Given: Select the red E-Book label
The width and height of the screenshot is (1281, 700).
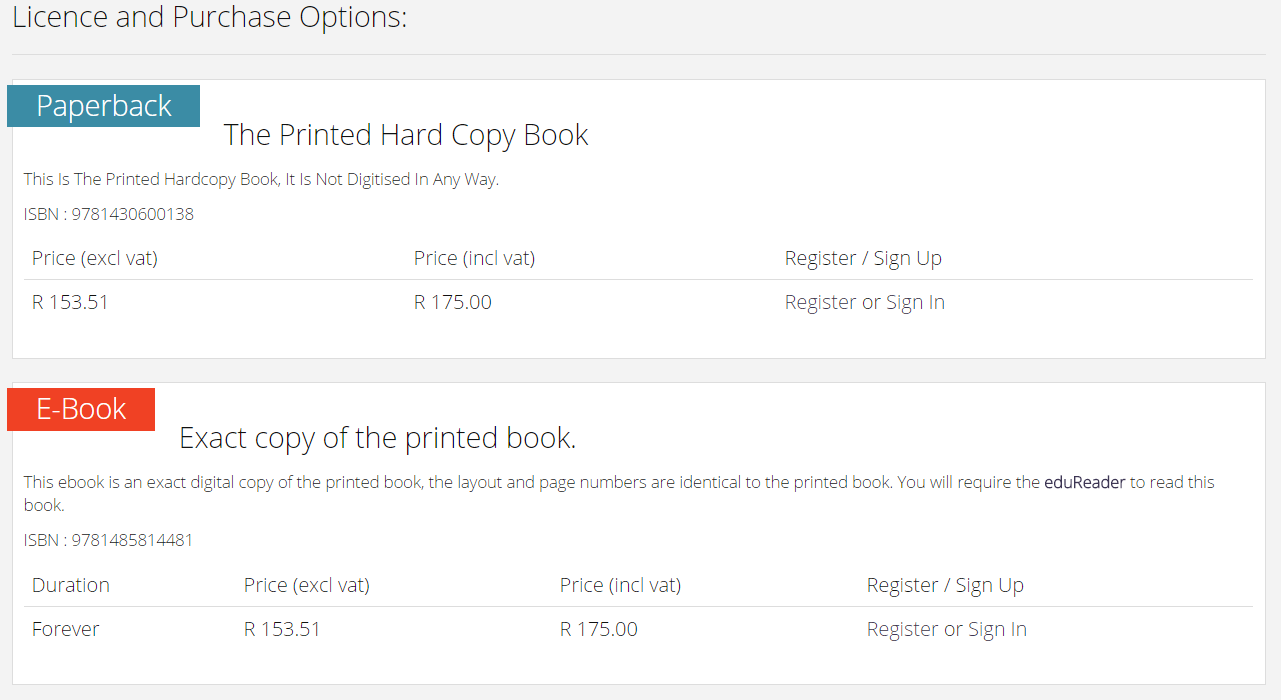Looking at the screenshot, I should (x=81, y=409).
